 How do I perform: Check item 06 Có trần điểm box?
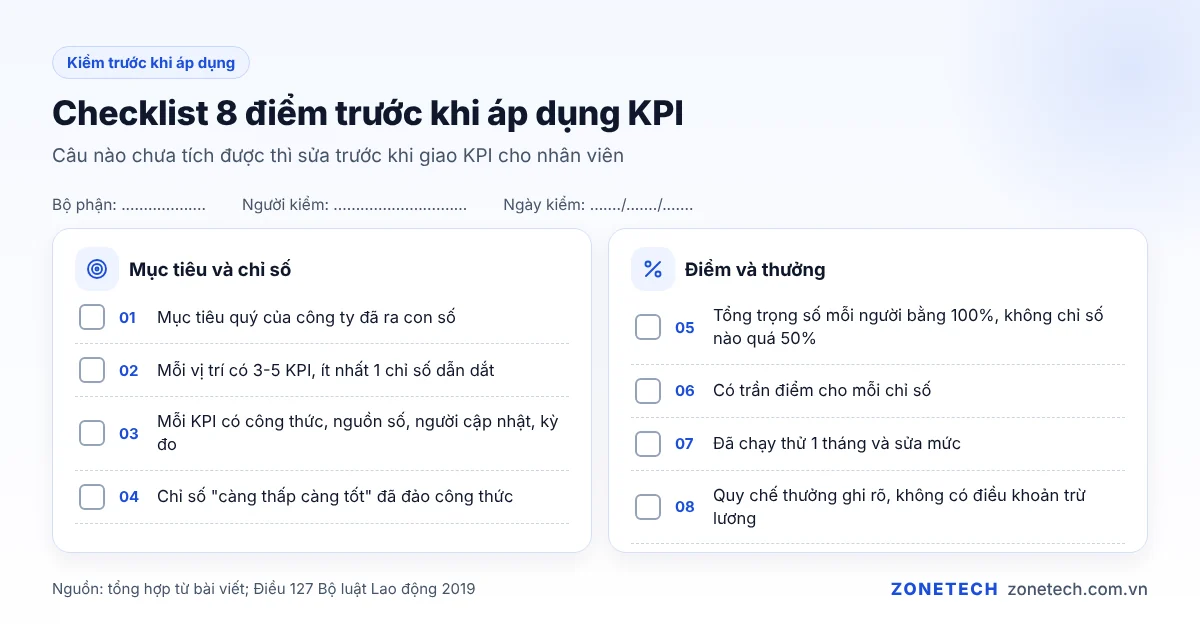click(x=648, y=390)
